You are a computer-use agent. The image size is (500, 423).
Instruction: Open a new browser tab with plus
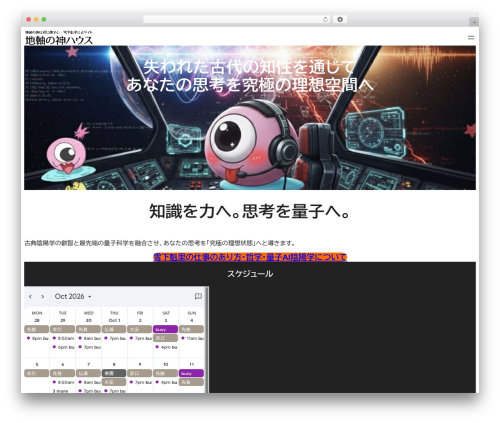coord(474,22)
